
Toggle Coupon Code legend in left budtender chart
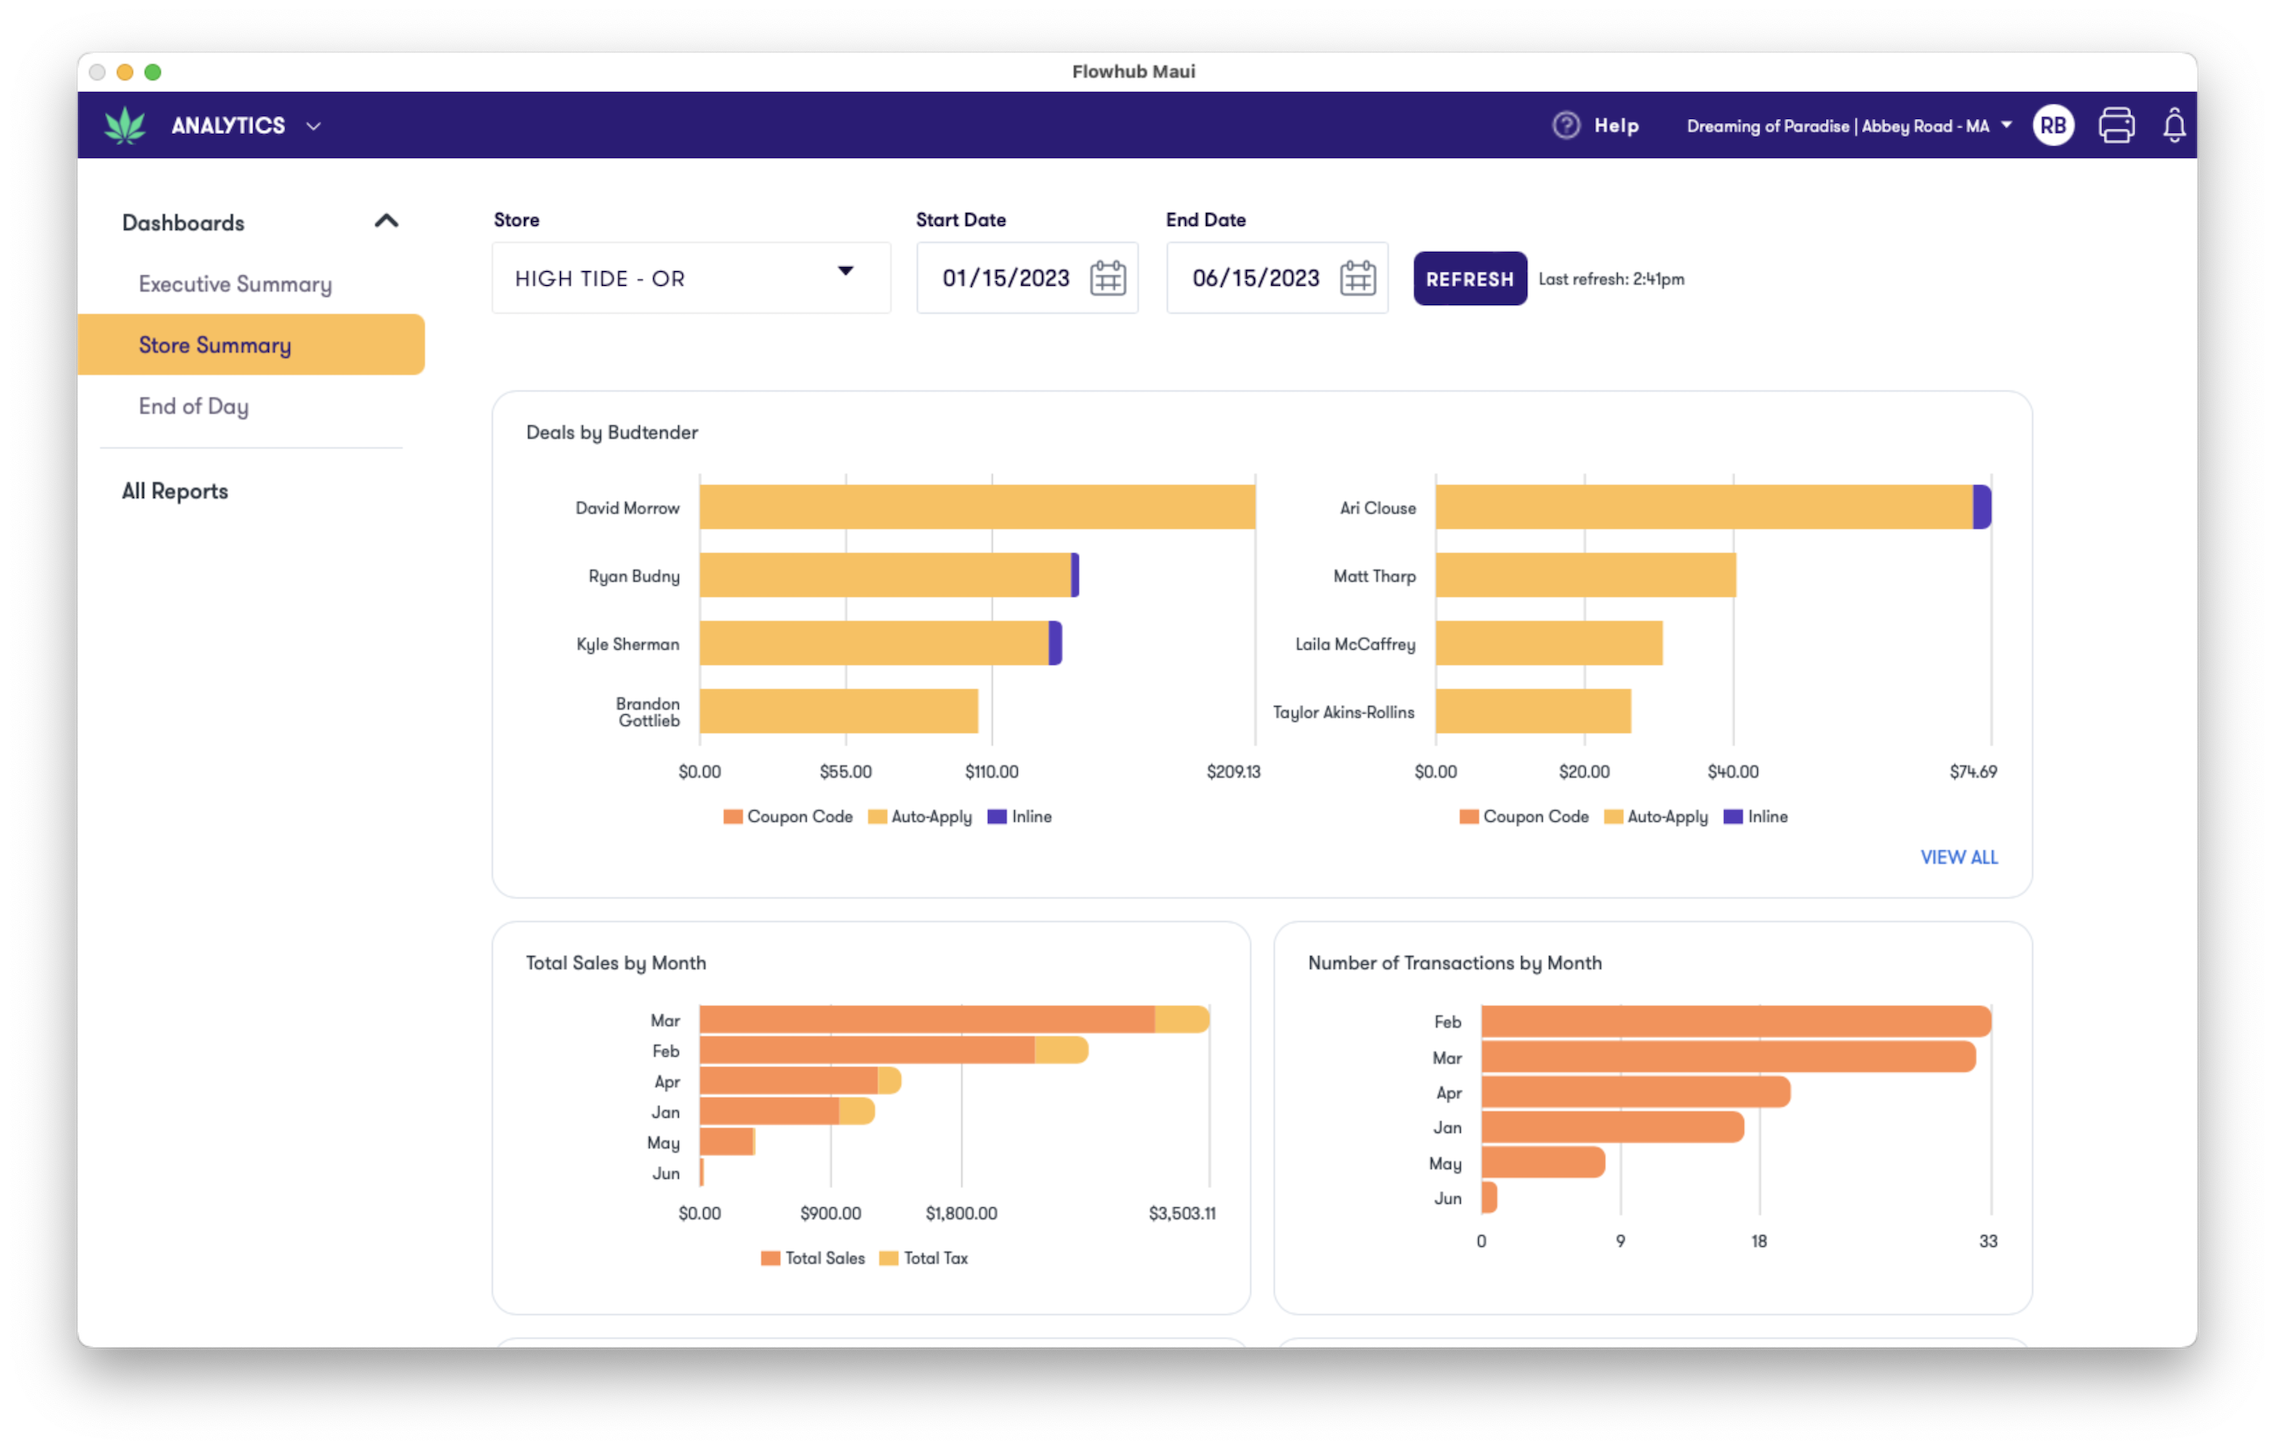pyautogui.click(x=788, y=817)
